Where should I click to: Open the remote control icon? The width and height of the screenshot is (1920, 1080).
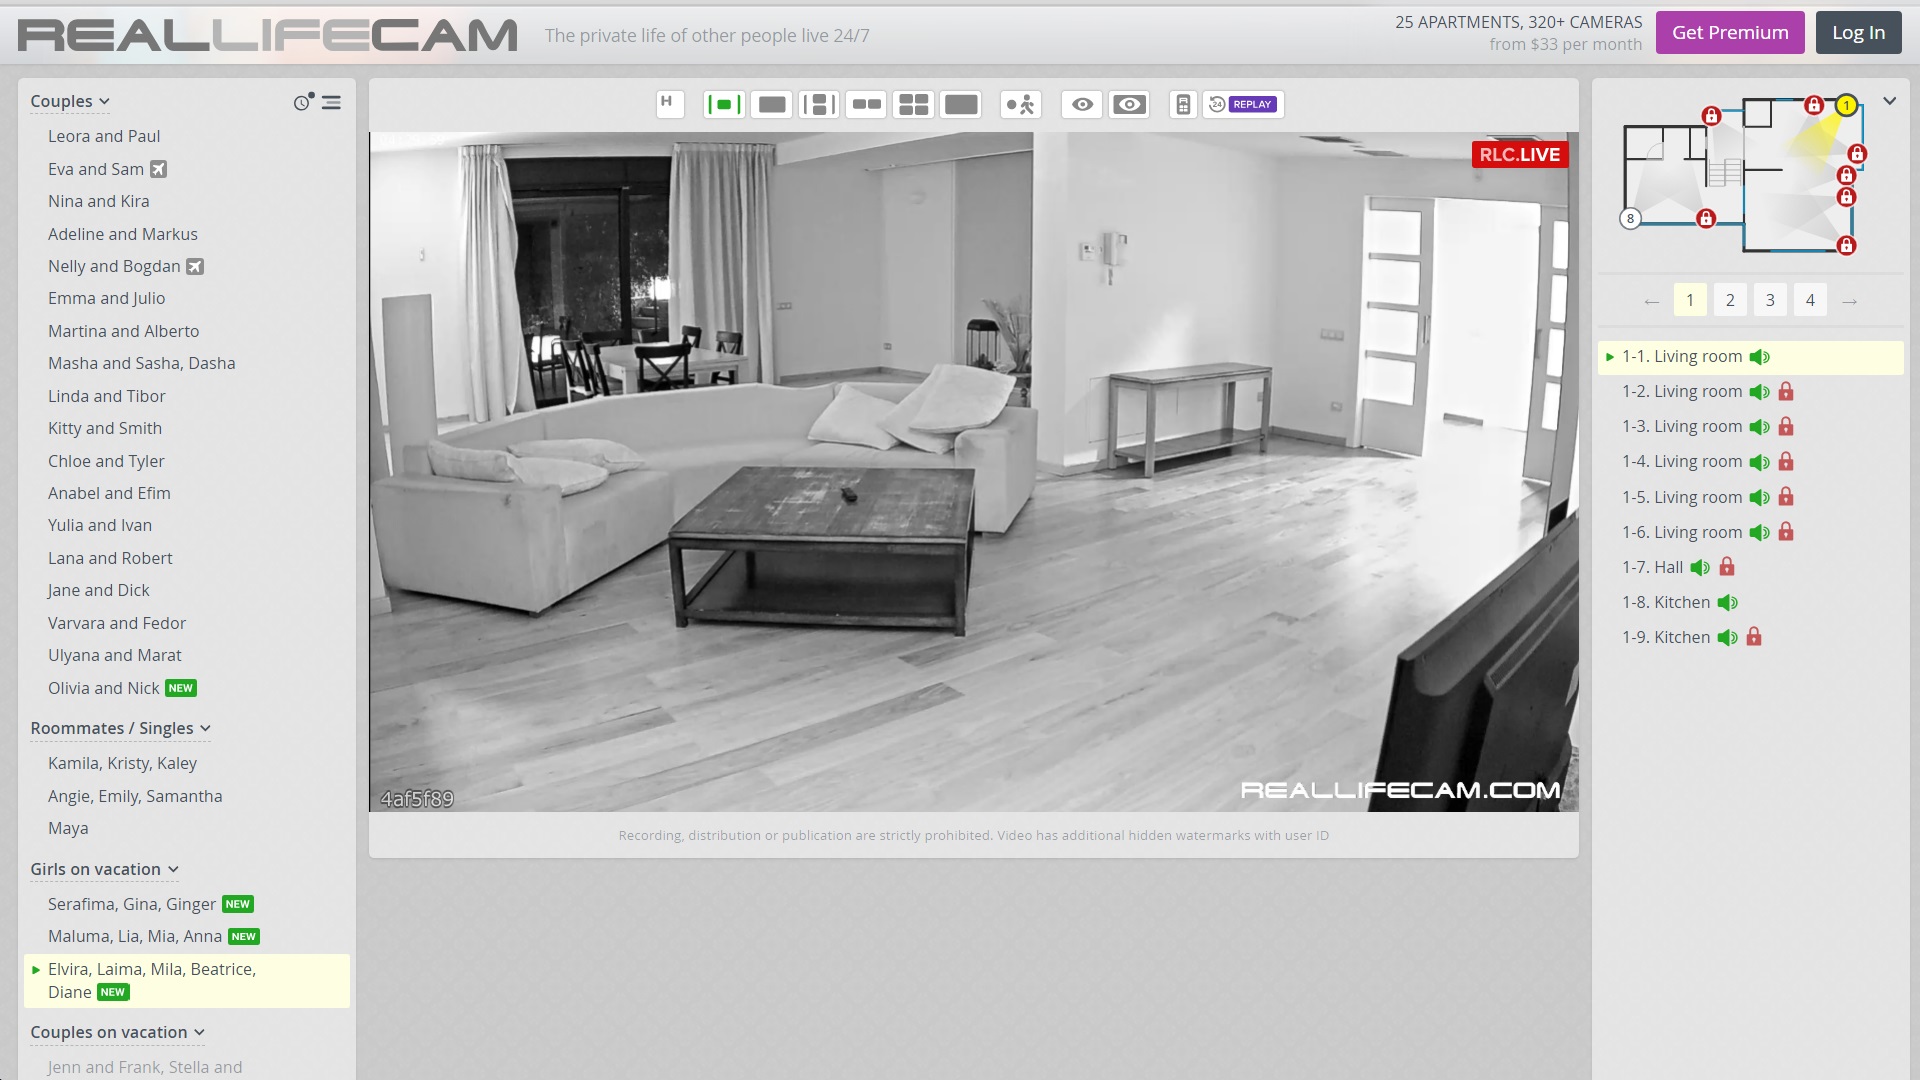tap(1183, 104)
